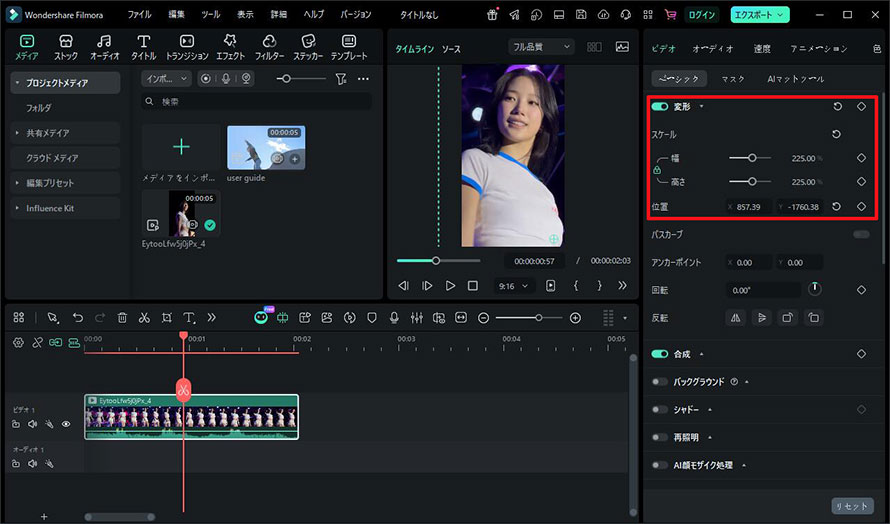The height and width of the screenshot is (524, 890).
Task: Click the filter icon in media panel
Action: [341, 79]
